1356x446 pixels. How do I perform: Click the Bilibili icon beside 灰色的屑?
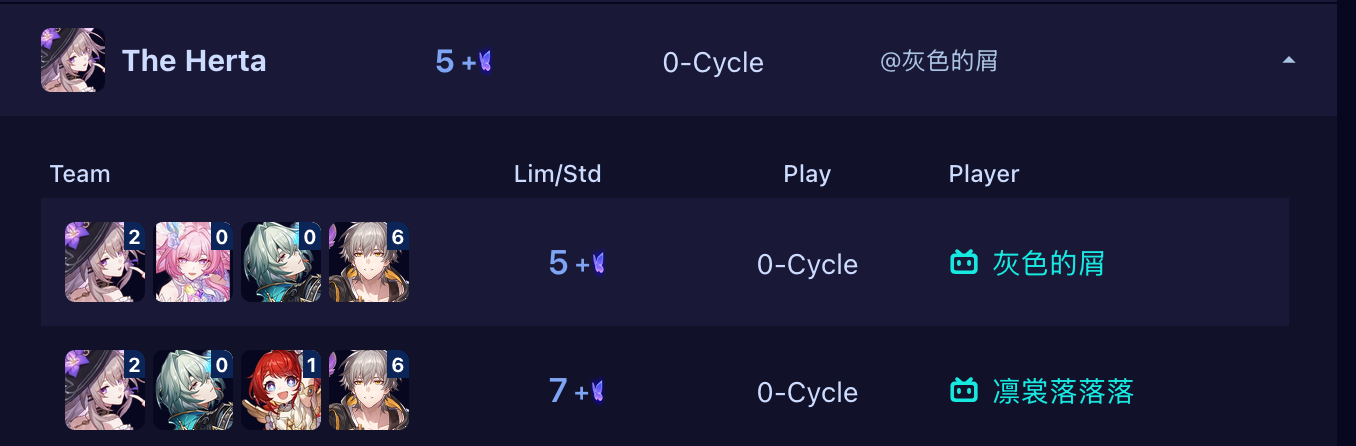coord(964,263)
